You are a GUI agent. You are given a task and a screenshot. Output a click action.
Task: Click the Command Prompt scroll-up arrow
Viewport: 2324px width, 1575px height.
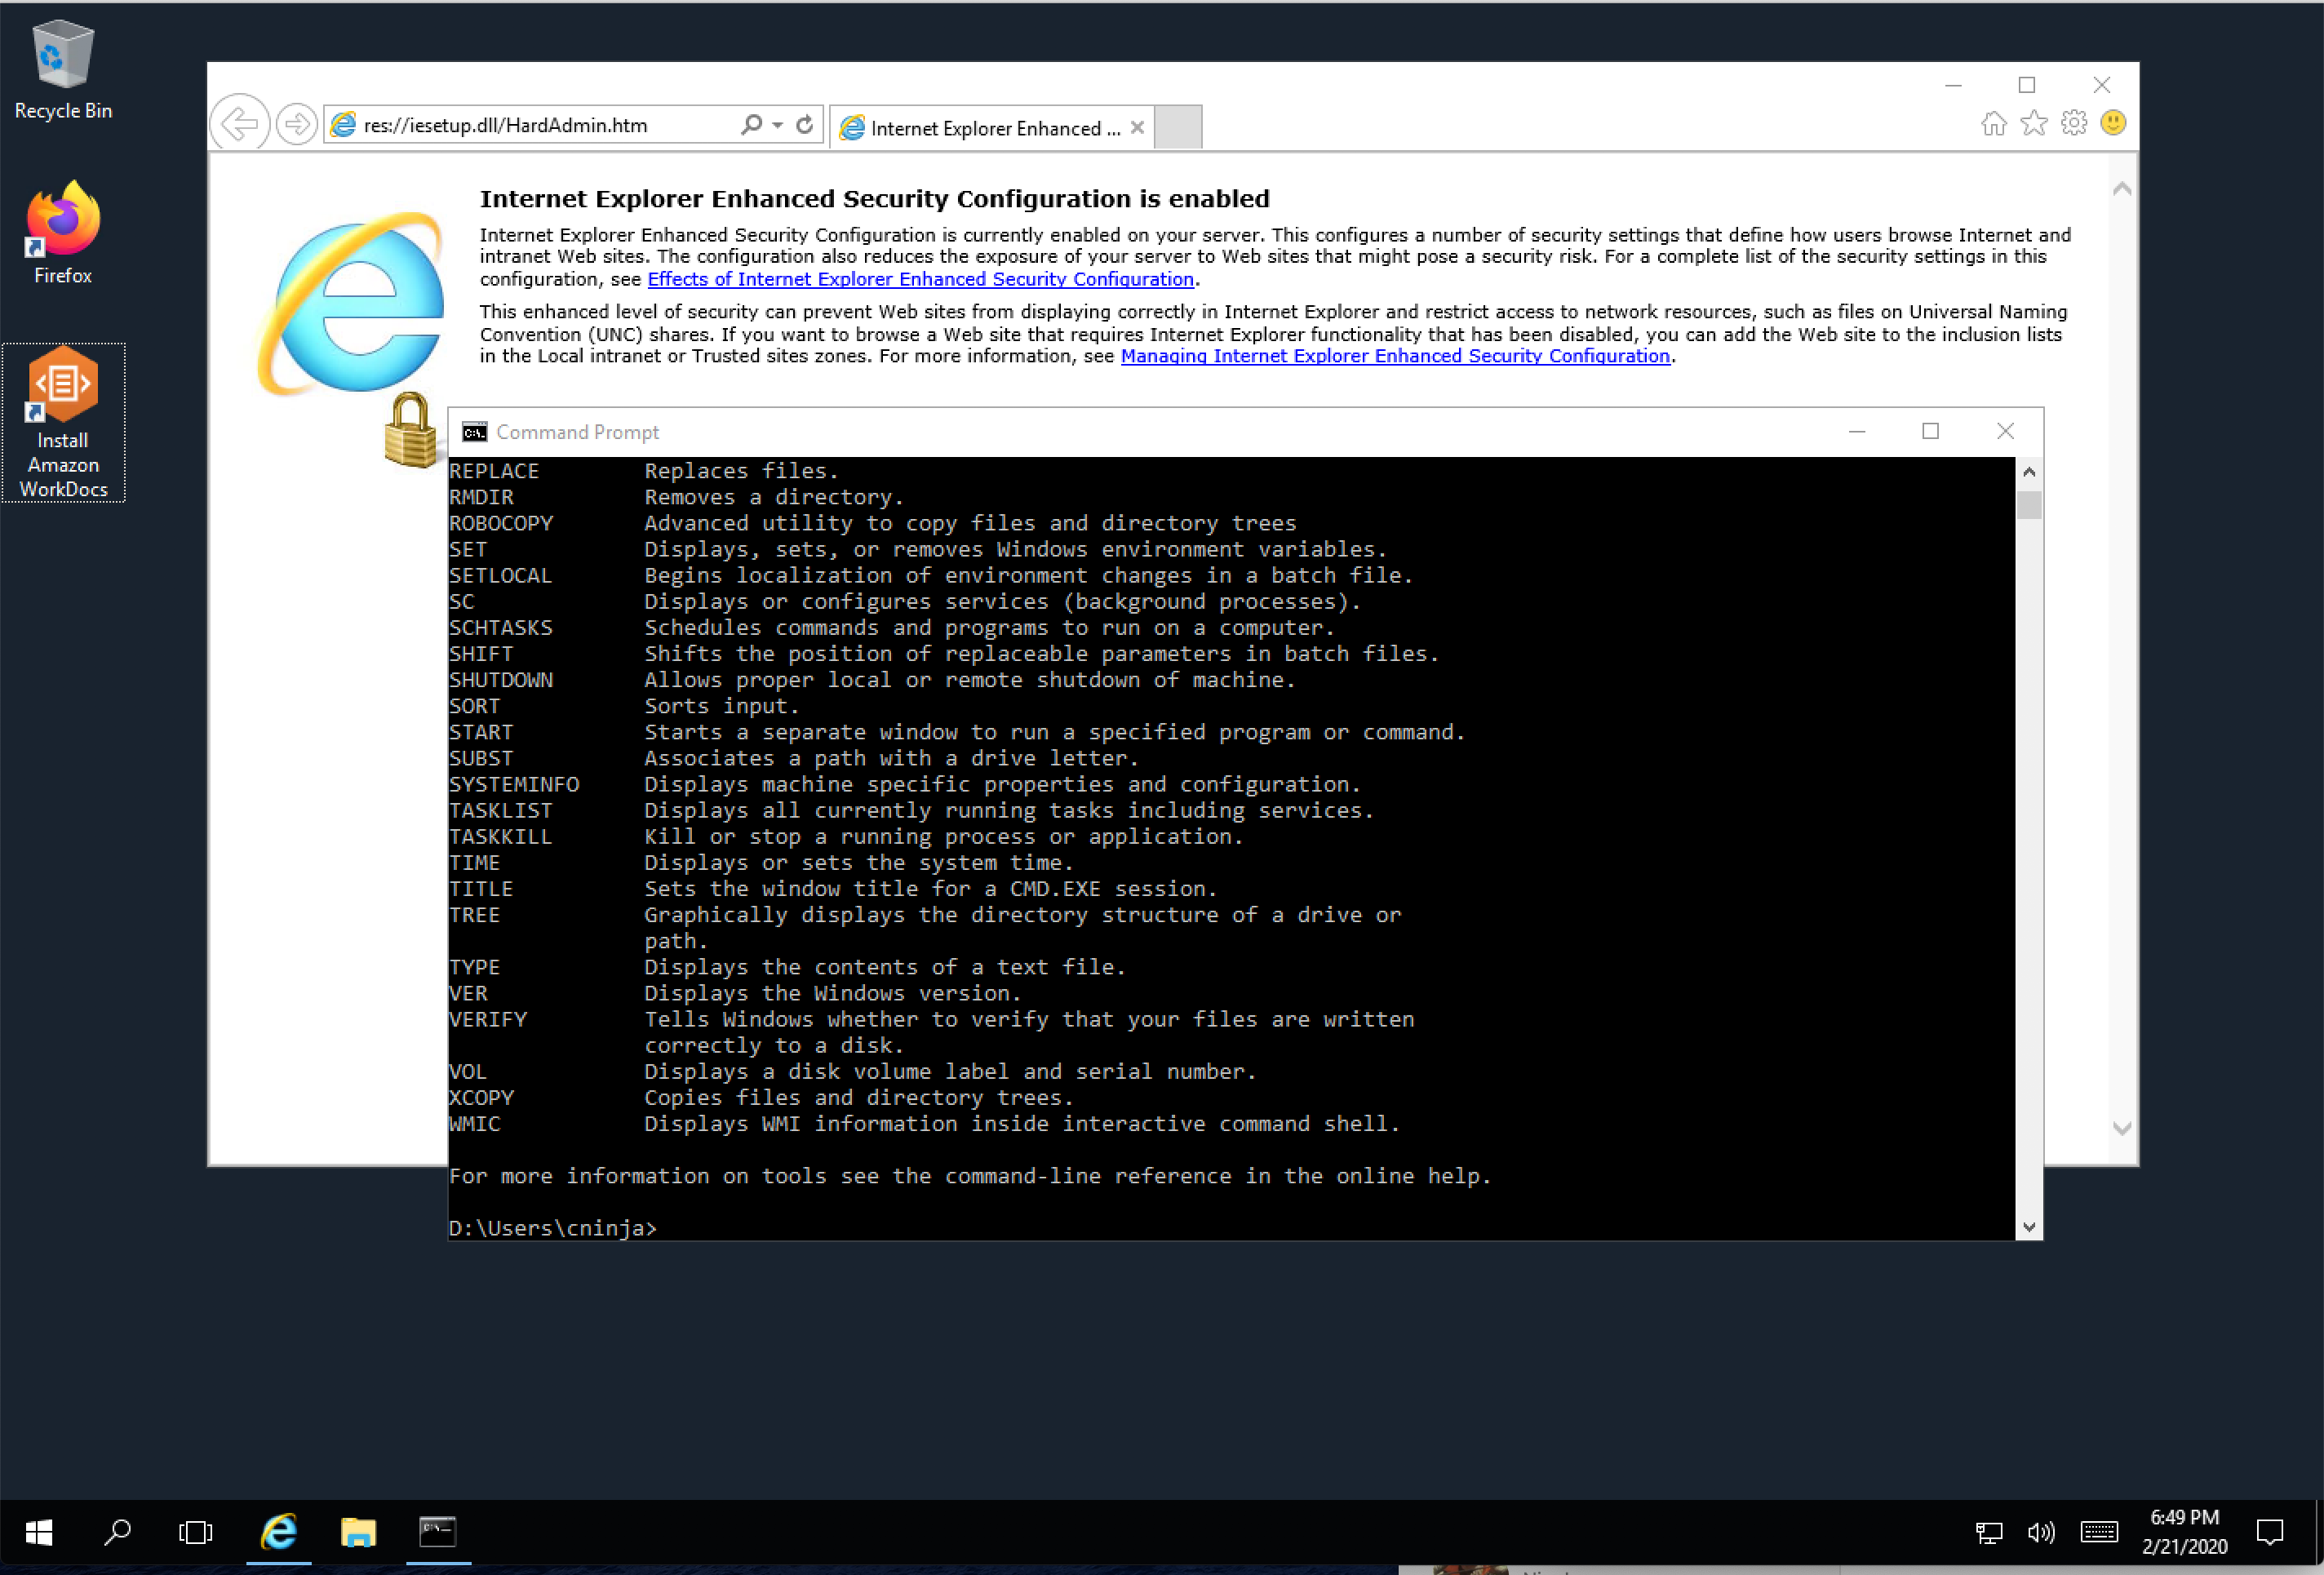tap(2029, 471)
